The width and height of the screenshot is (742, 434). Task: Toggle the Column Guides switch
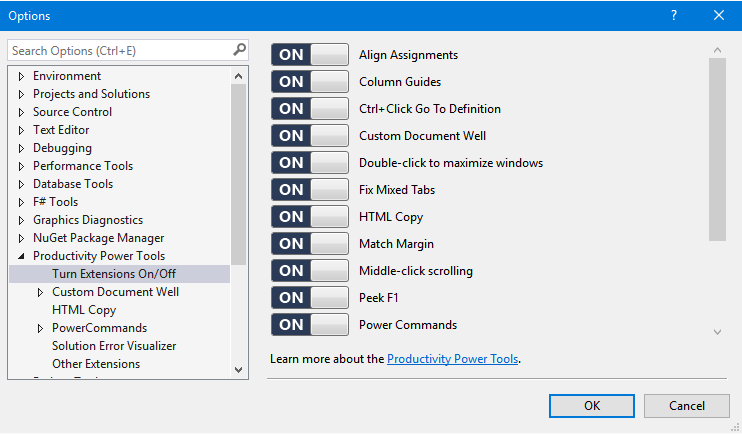(x=310, y=81)
